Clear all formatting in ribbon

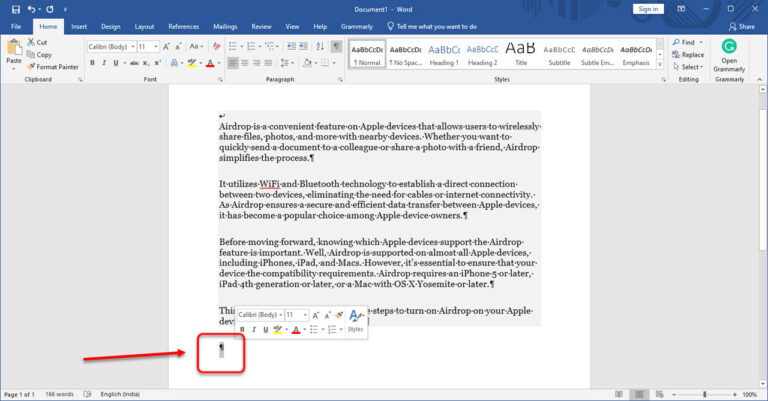pos(216,47)
